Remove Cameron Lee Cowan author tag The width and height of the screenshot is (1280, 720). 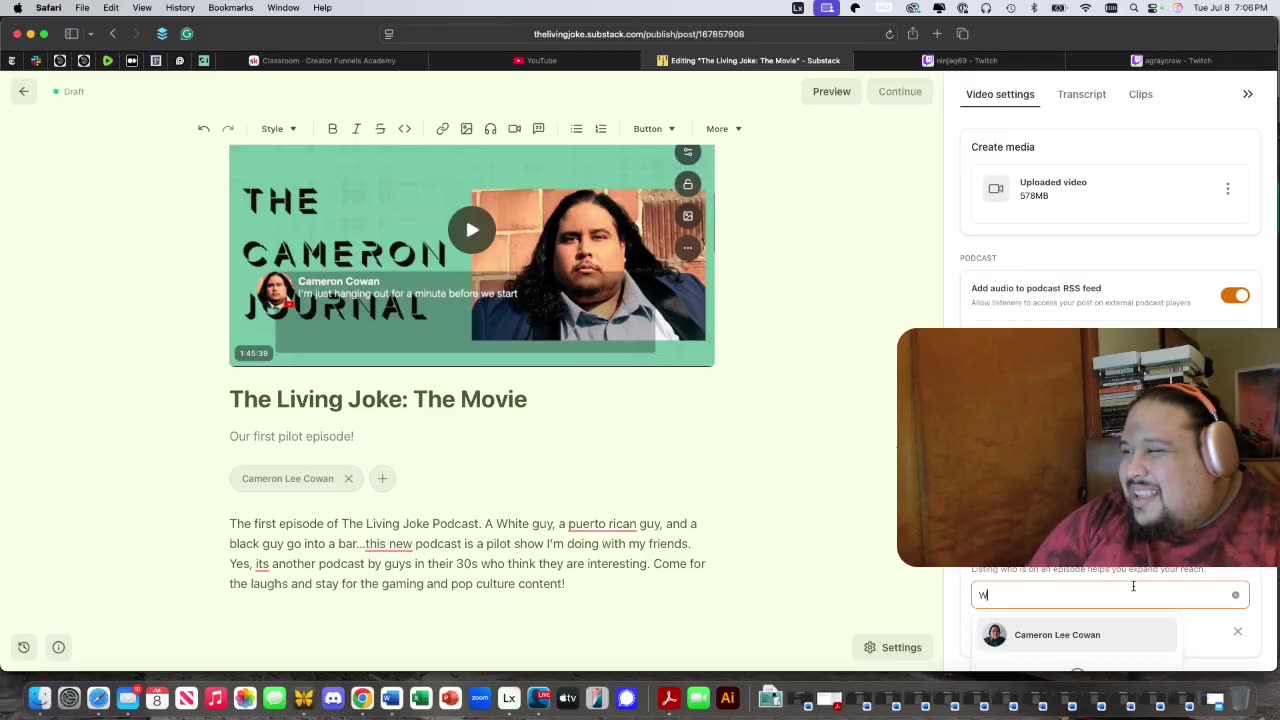348,479
